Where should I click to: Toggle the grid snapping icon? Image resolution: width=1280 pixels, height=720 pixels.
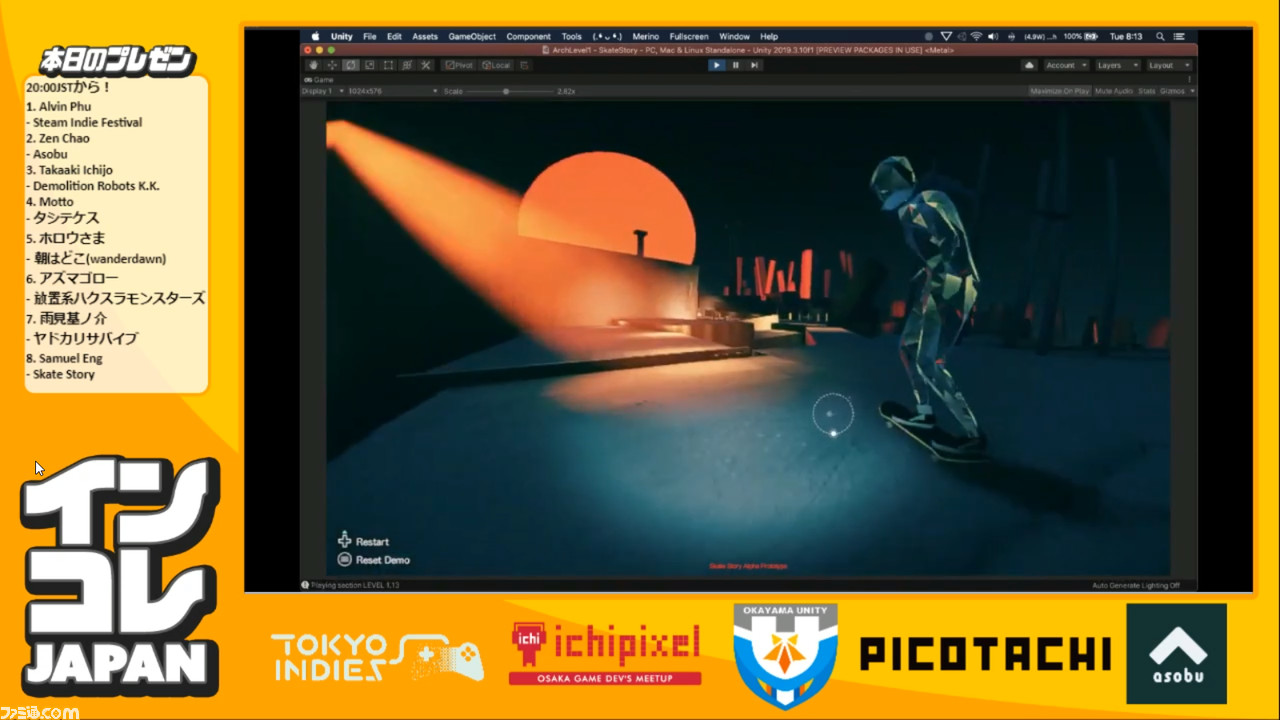tap(525, 65)
